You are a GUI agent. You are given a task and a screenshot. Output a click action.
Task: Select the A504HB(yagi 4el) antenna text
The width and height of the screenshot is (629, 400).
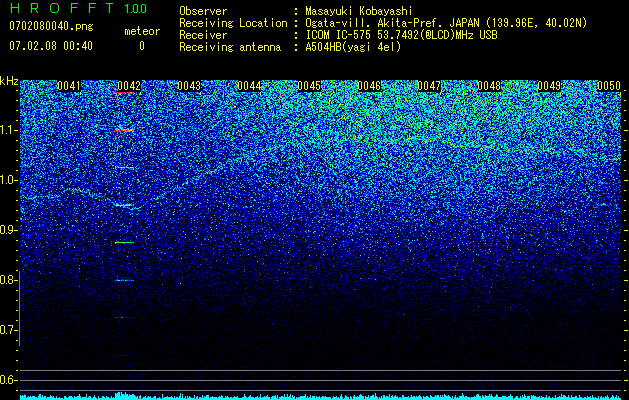353,47
